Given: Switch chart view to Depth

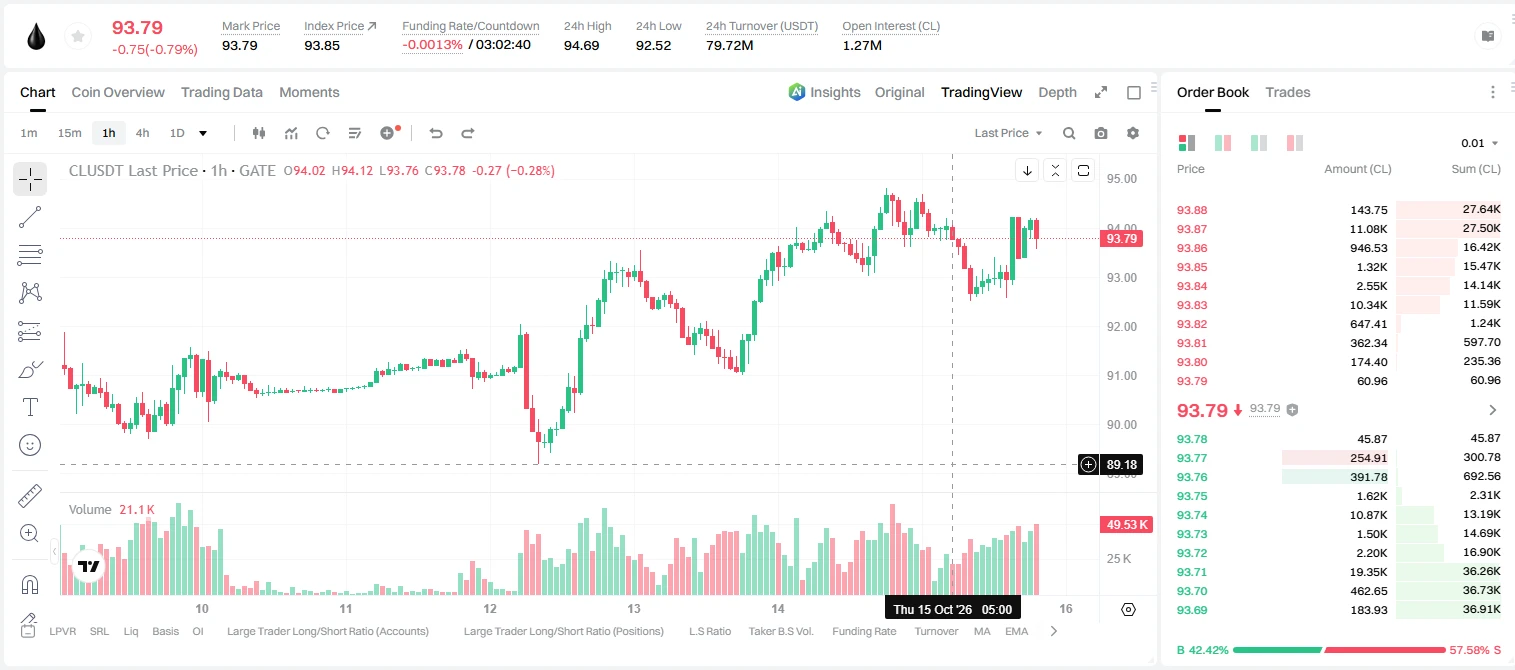Looking at the screenshot, I should [x=1057, y=92].
